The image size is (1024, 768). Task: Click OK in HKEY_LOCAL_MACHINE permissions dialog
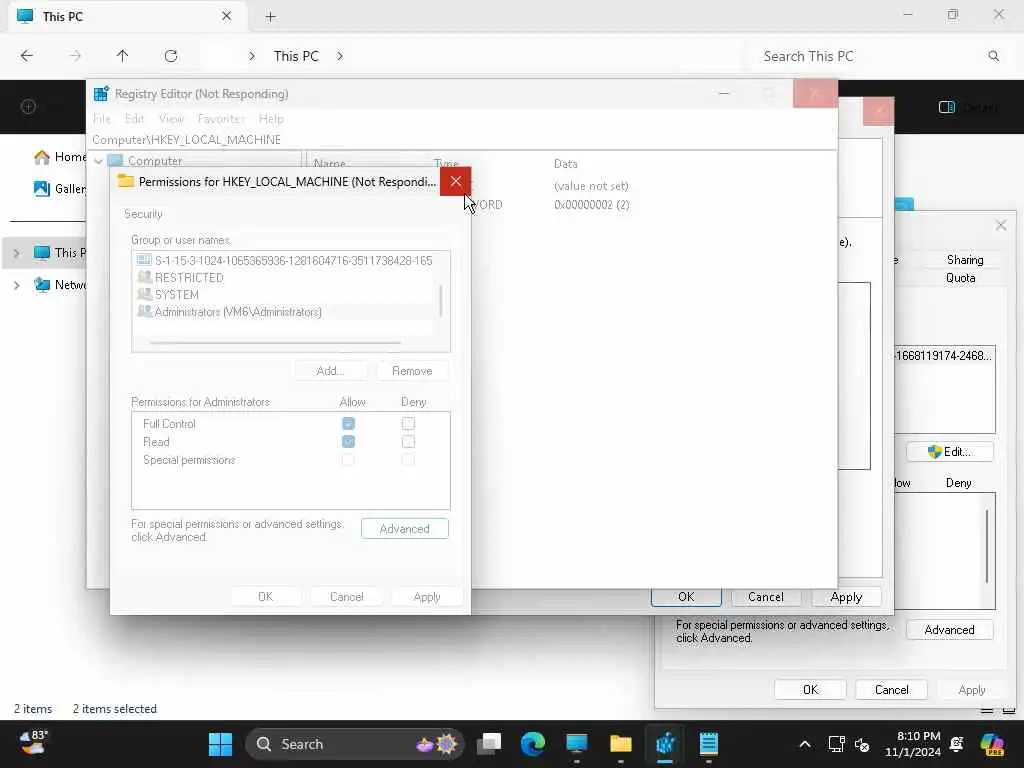[x=266, y=597]
